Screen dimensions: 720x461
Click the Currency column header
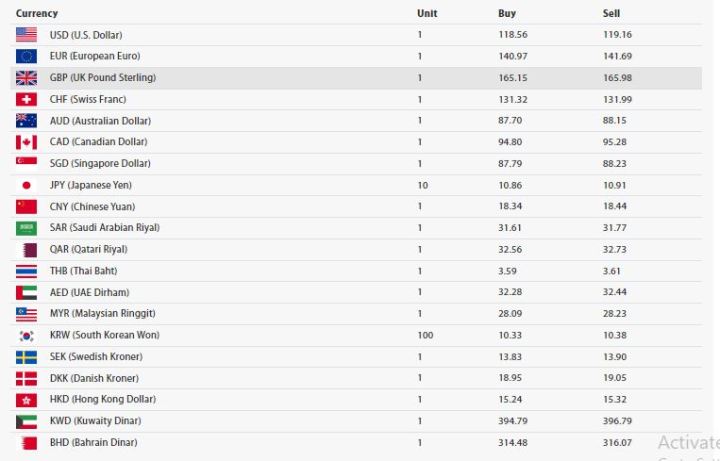click(37, 13)
